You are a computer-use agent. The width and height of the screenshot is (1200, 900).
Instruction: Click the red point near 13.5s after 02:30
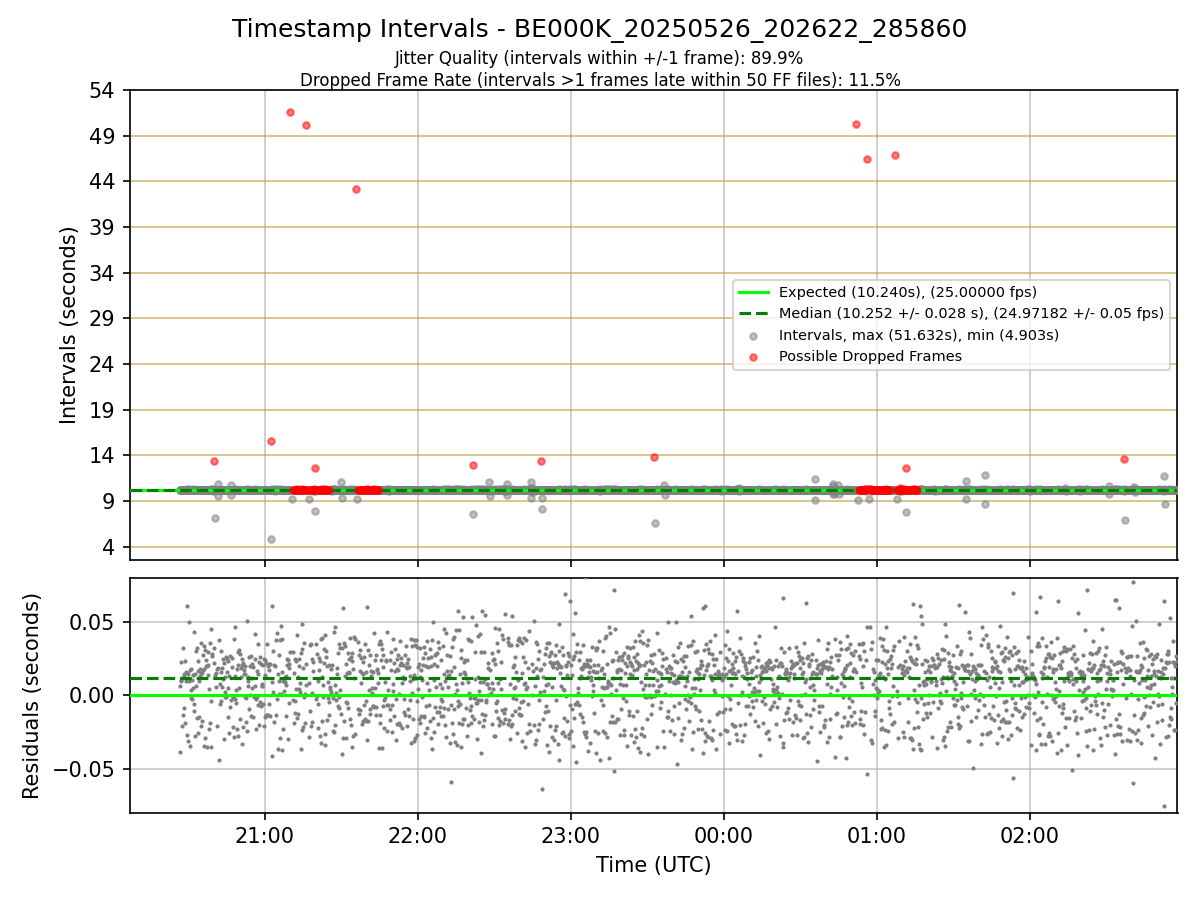[x=1124, y=459]
